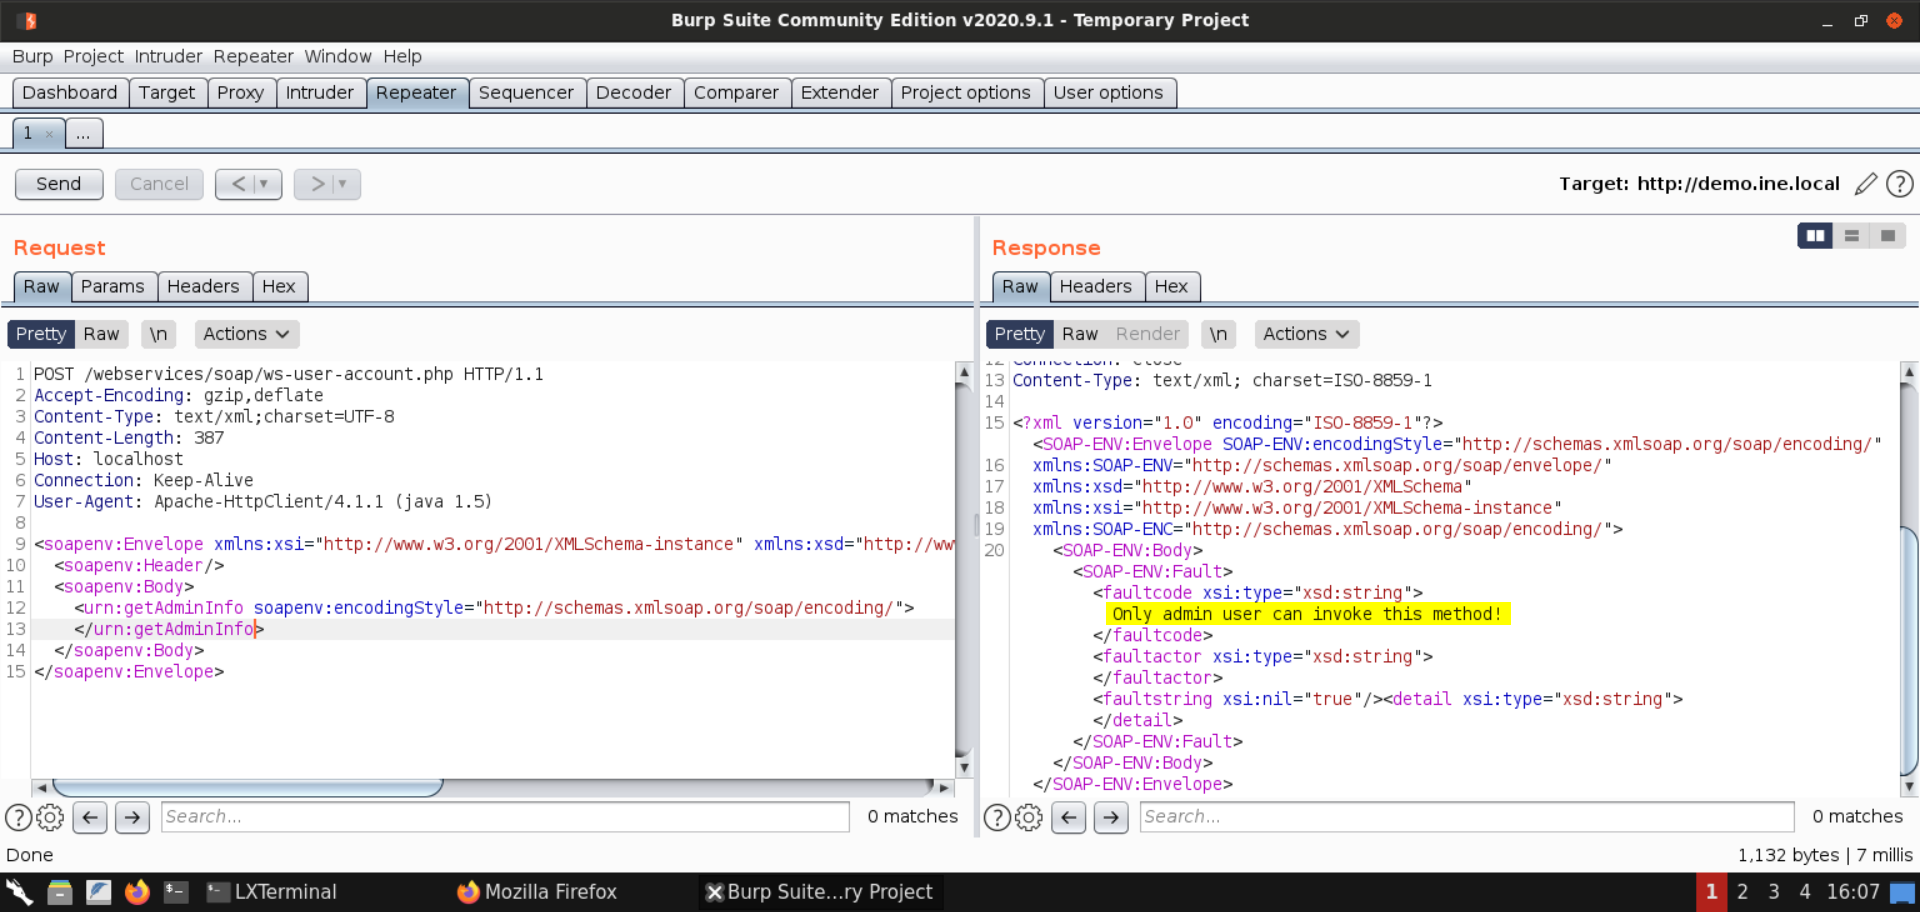Image resolution: width=1920 pixels, height=912 pixels.
Task: Click the edit target pencil icon
Action: pyautogui.click(x=1865, y=184)
